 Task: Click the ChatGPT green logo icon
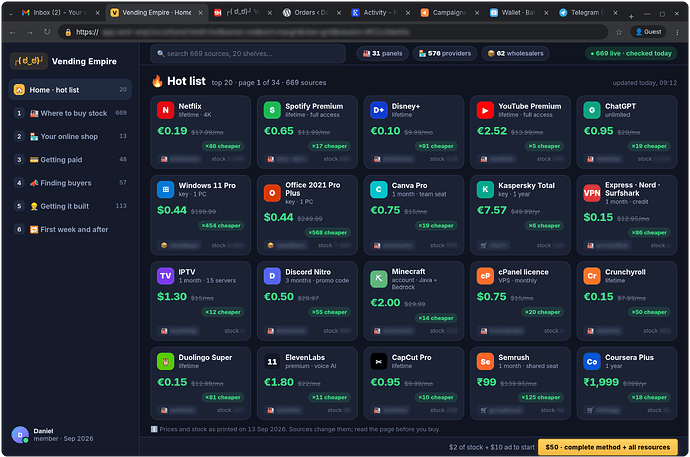pos(592,110)
